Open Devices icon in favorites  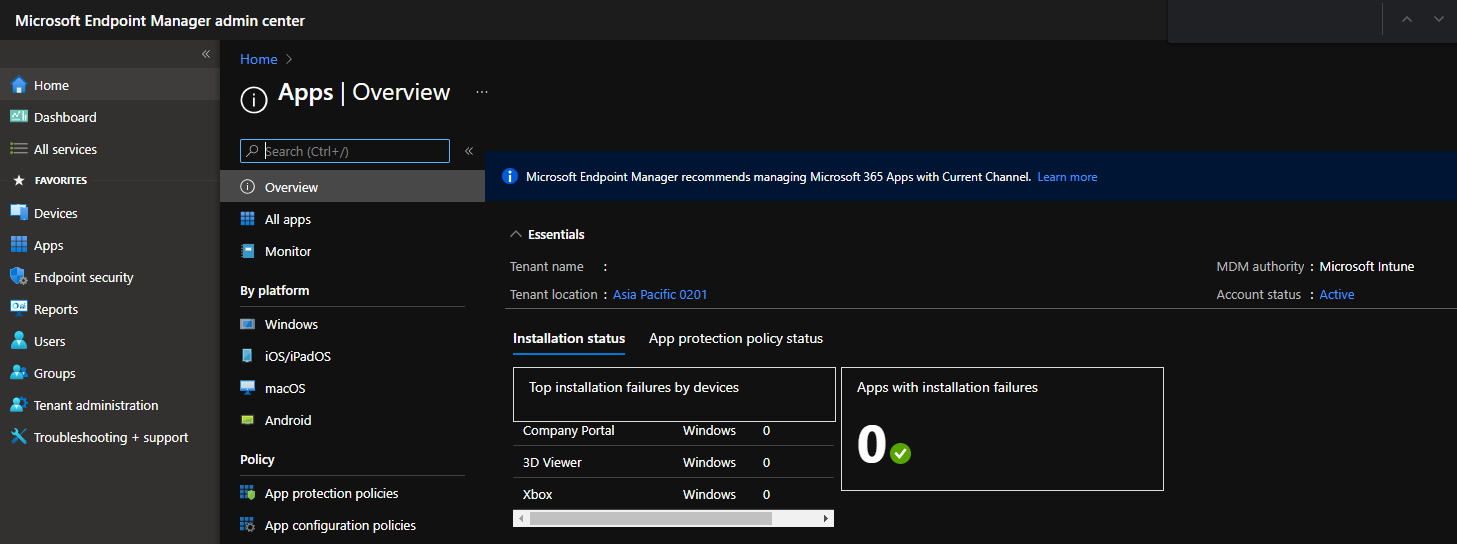(18, 213)
